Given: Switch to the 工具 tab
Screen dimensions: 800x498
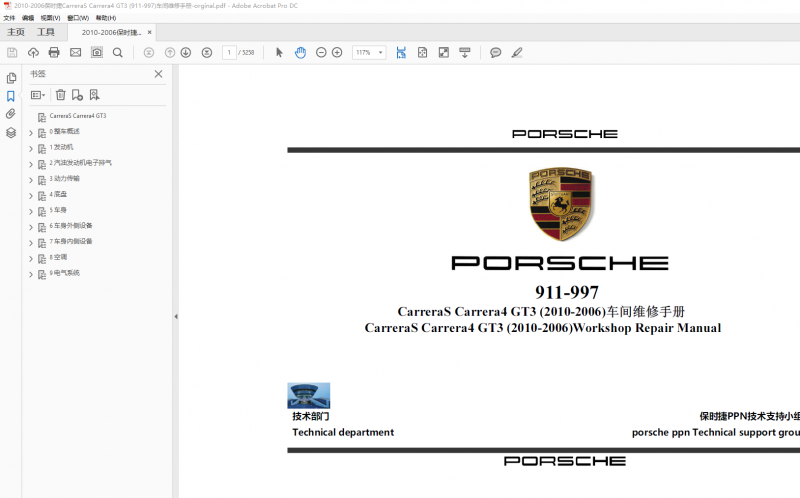Looking at the screenshot, I should [46, 32].
